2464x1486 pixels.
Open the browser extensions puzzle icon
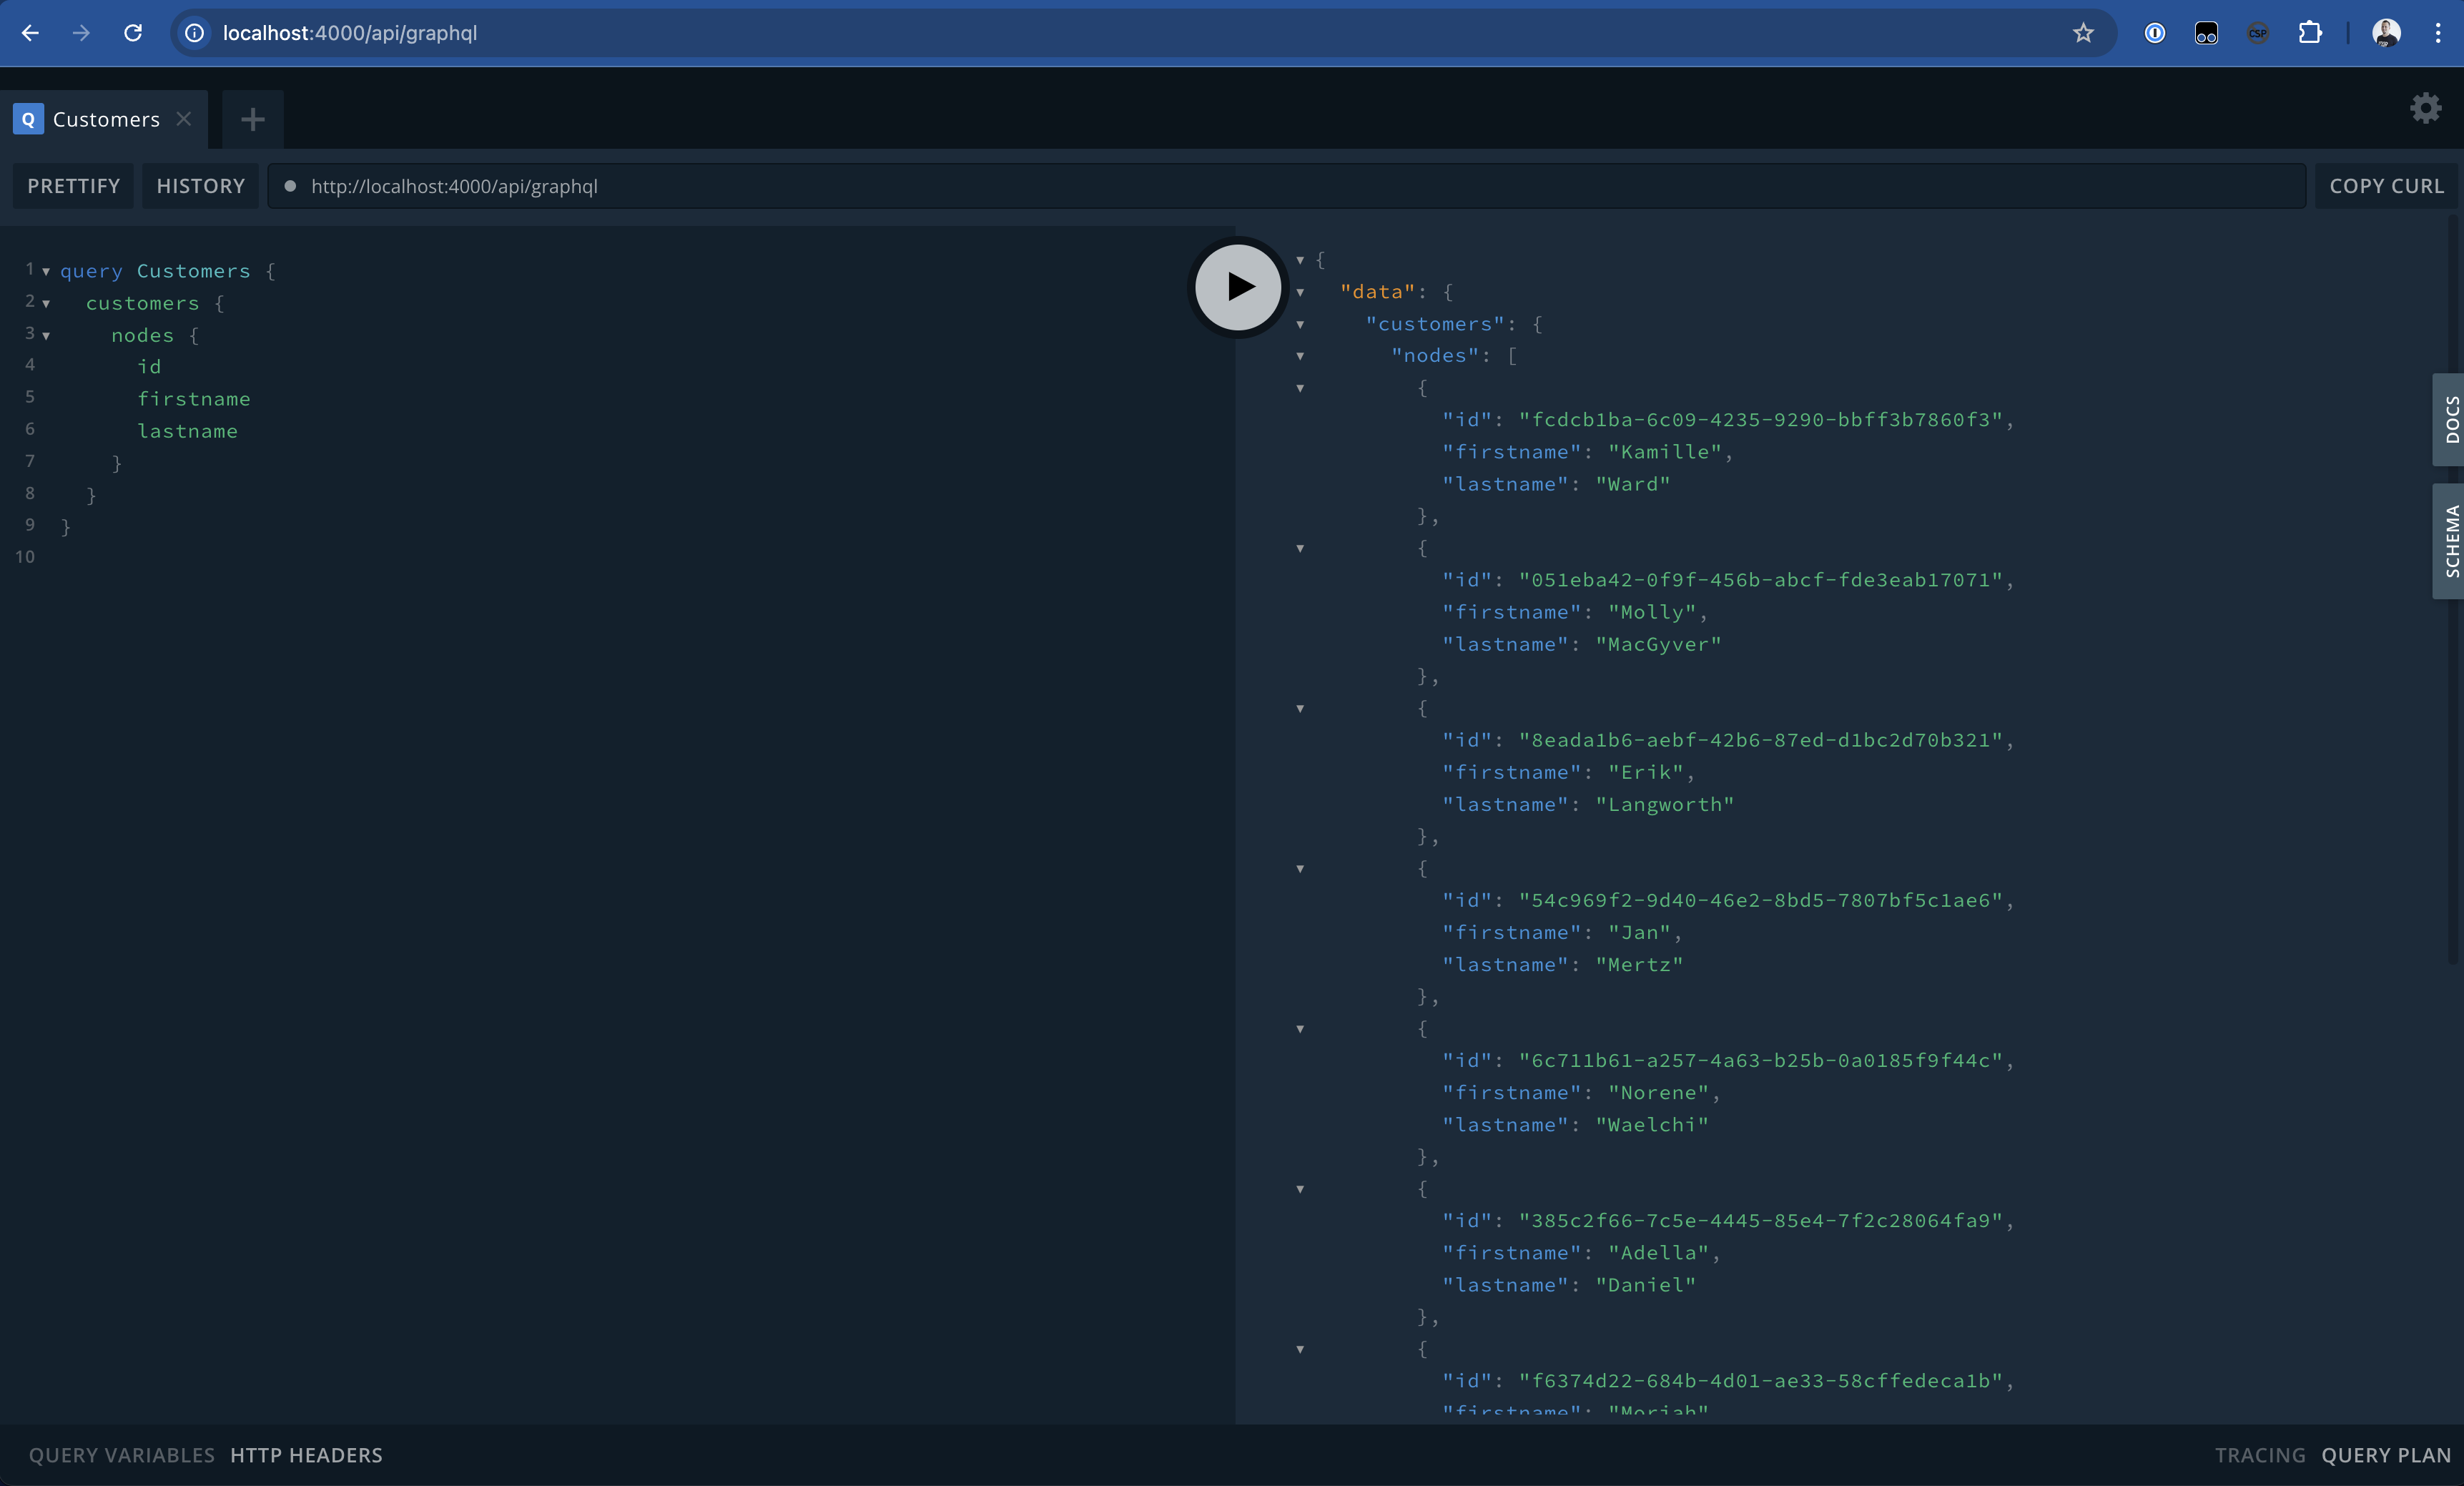(x=2310, y=33)
